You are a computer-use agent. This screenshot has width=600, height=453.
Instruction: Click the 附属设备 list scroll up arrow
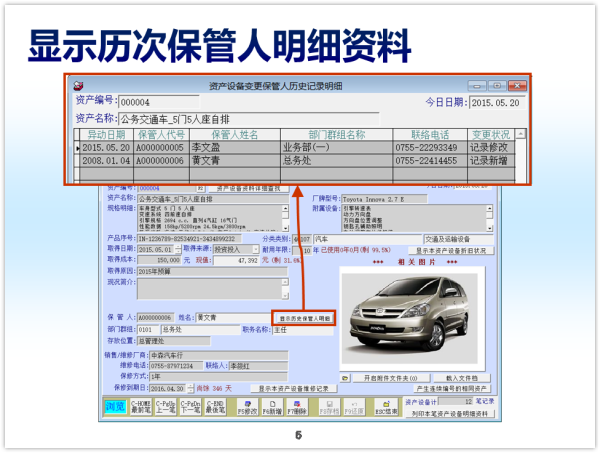(489, 209)
